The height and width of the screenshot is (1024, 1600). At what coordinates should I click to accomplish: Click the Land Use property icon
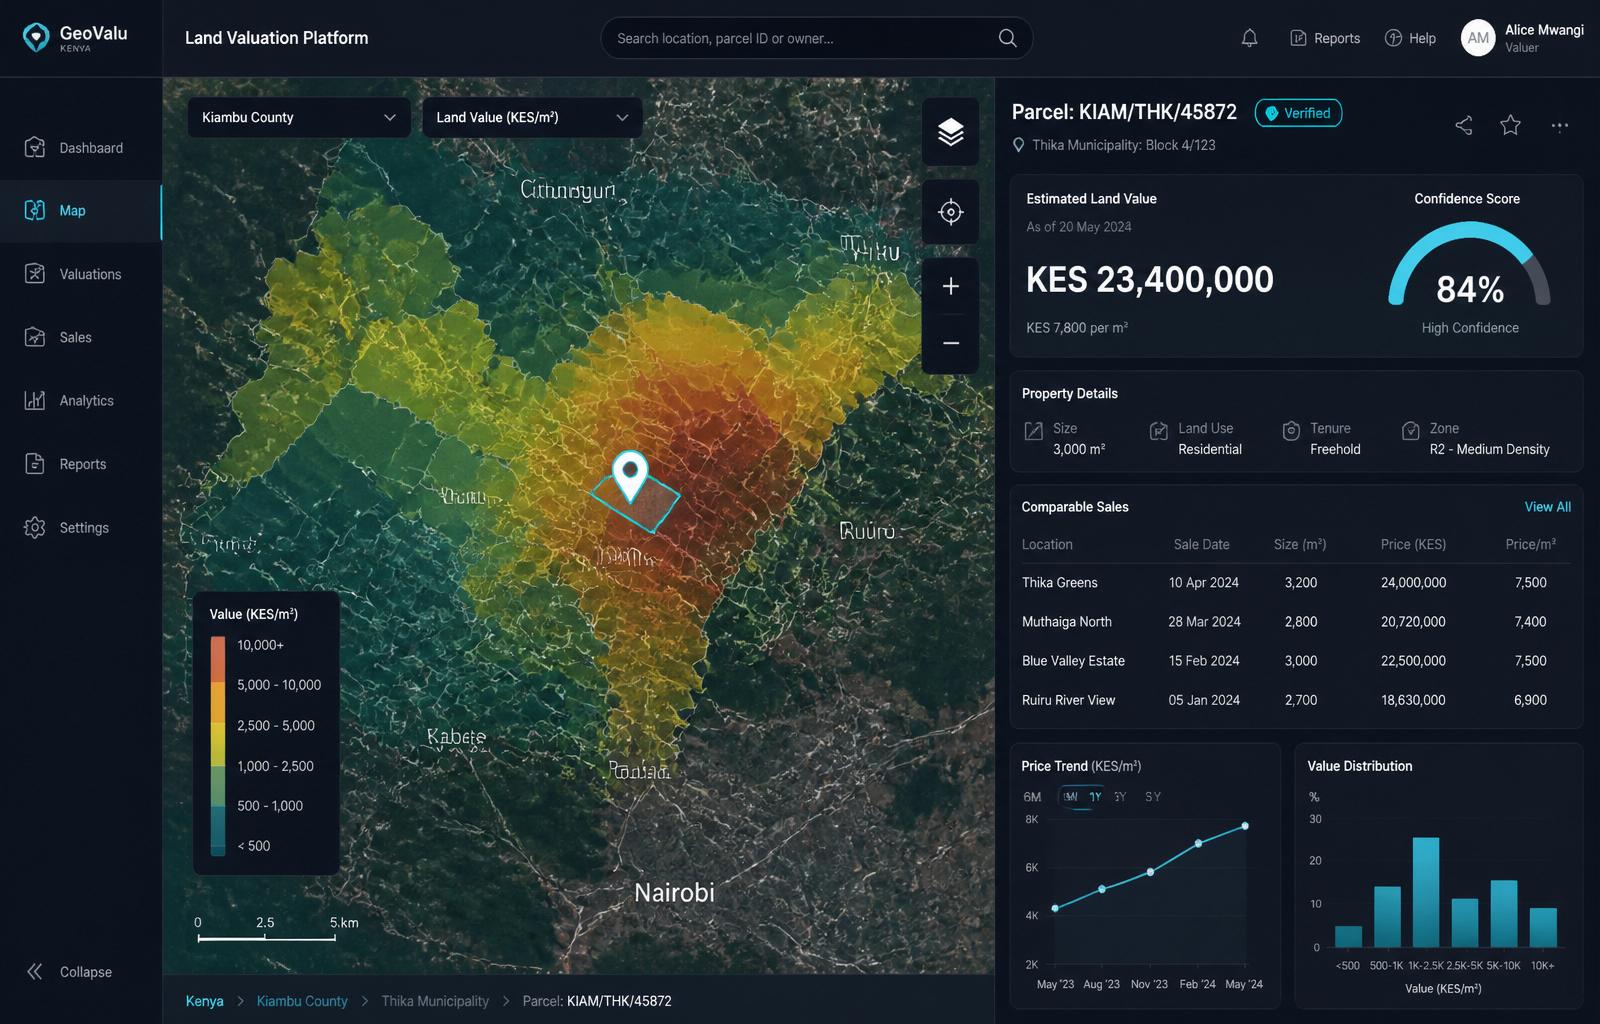coord(1159,431)
